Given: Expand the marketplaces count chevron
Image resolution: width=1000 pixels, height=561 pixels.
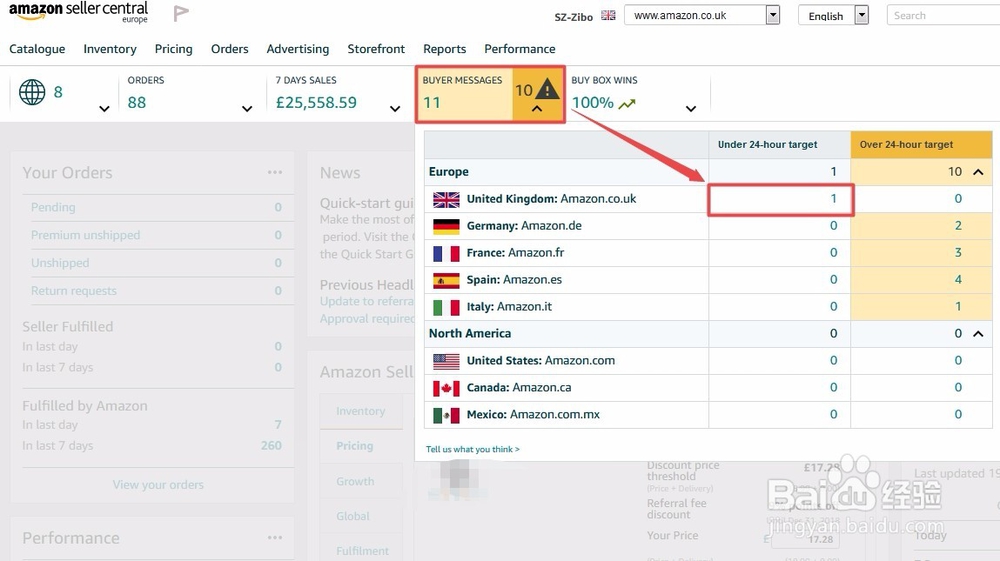Looking at the screenshot, I should click(x=105, y=109).
